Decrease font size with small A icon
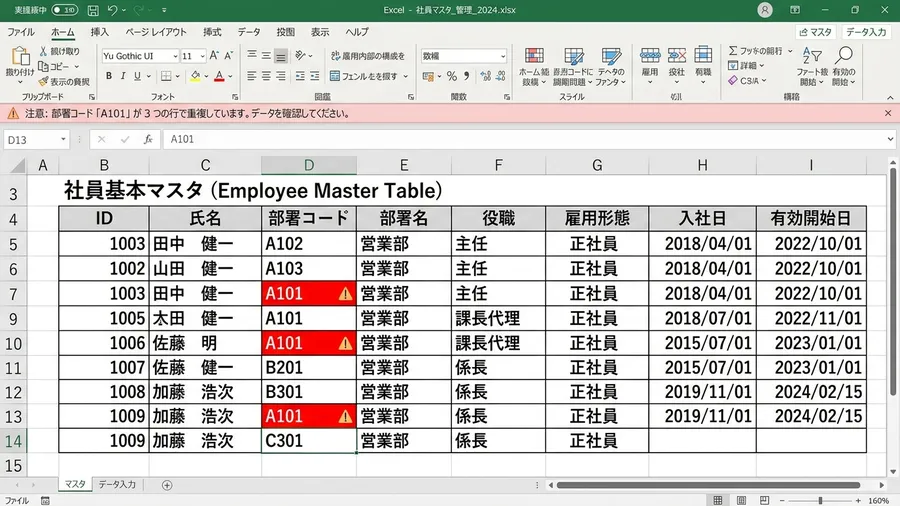Viewport: 900px width, 506px height. [228, 56]
